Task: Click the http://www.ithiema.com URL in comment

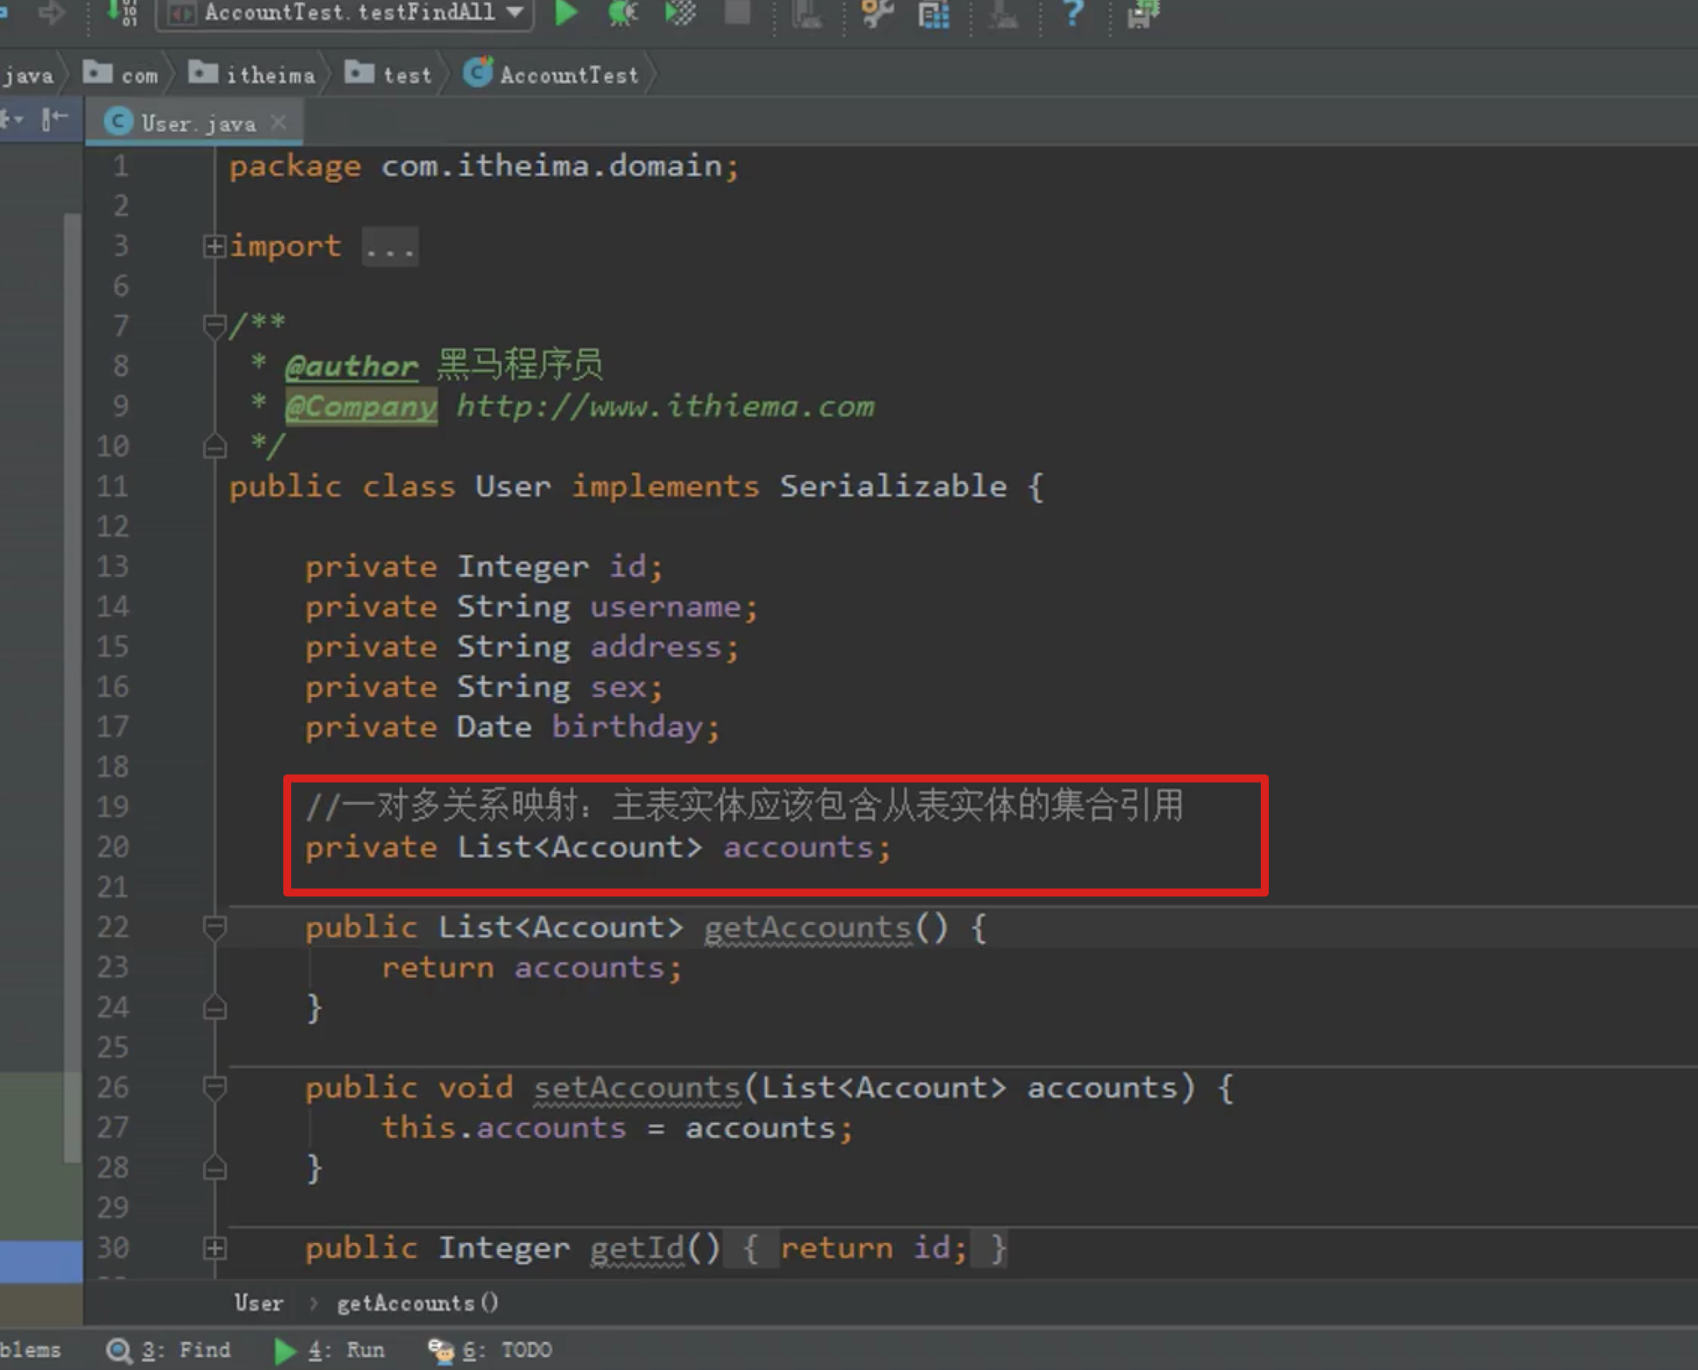Action: click(x=665, y=406)
